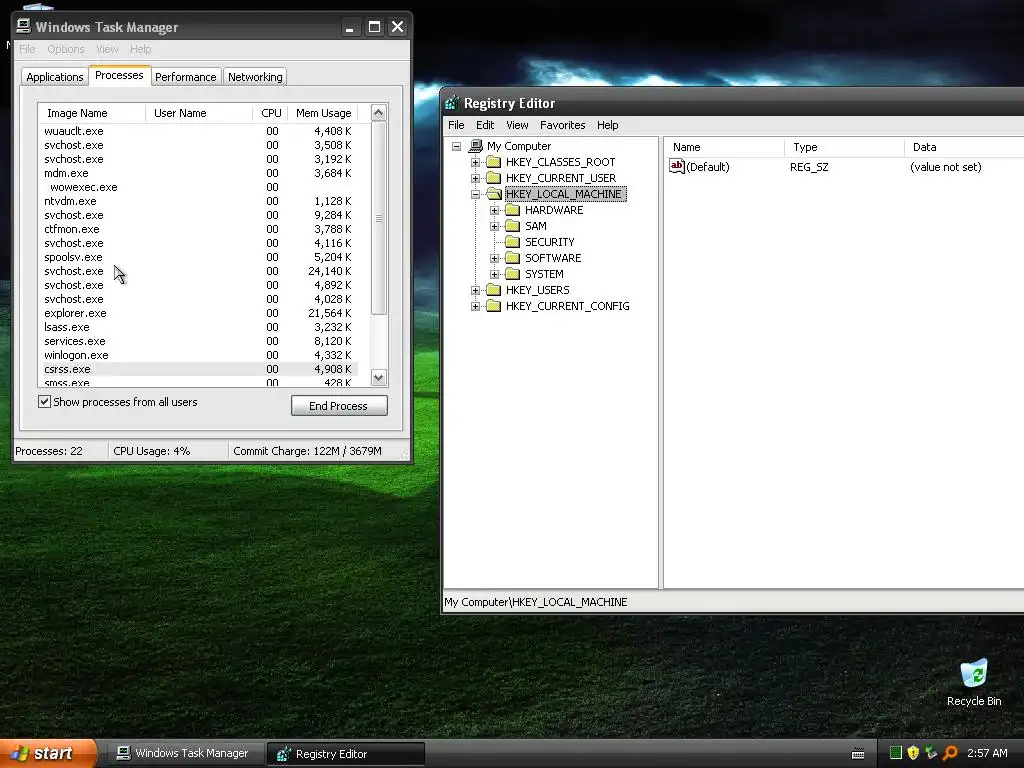This screenshot has width=1024, height=768.
Task: Click the safely remove hardware tray icon
Action: (x=931, y=753)
